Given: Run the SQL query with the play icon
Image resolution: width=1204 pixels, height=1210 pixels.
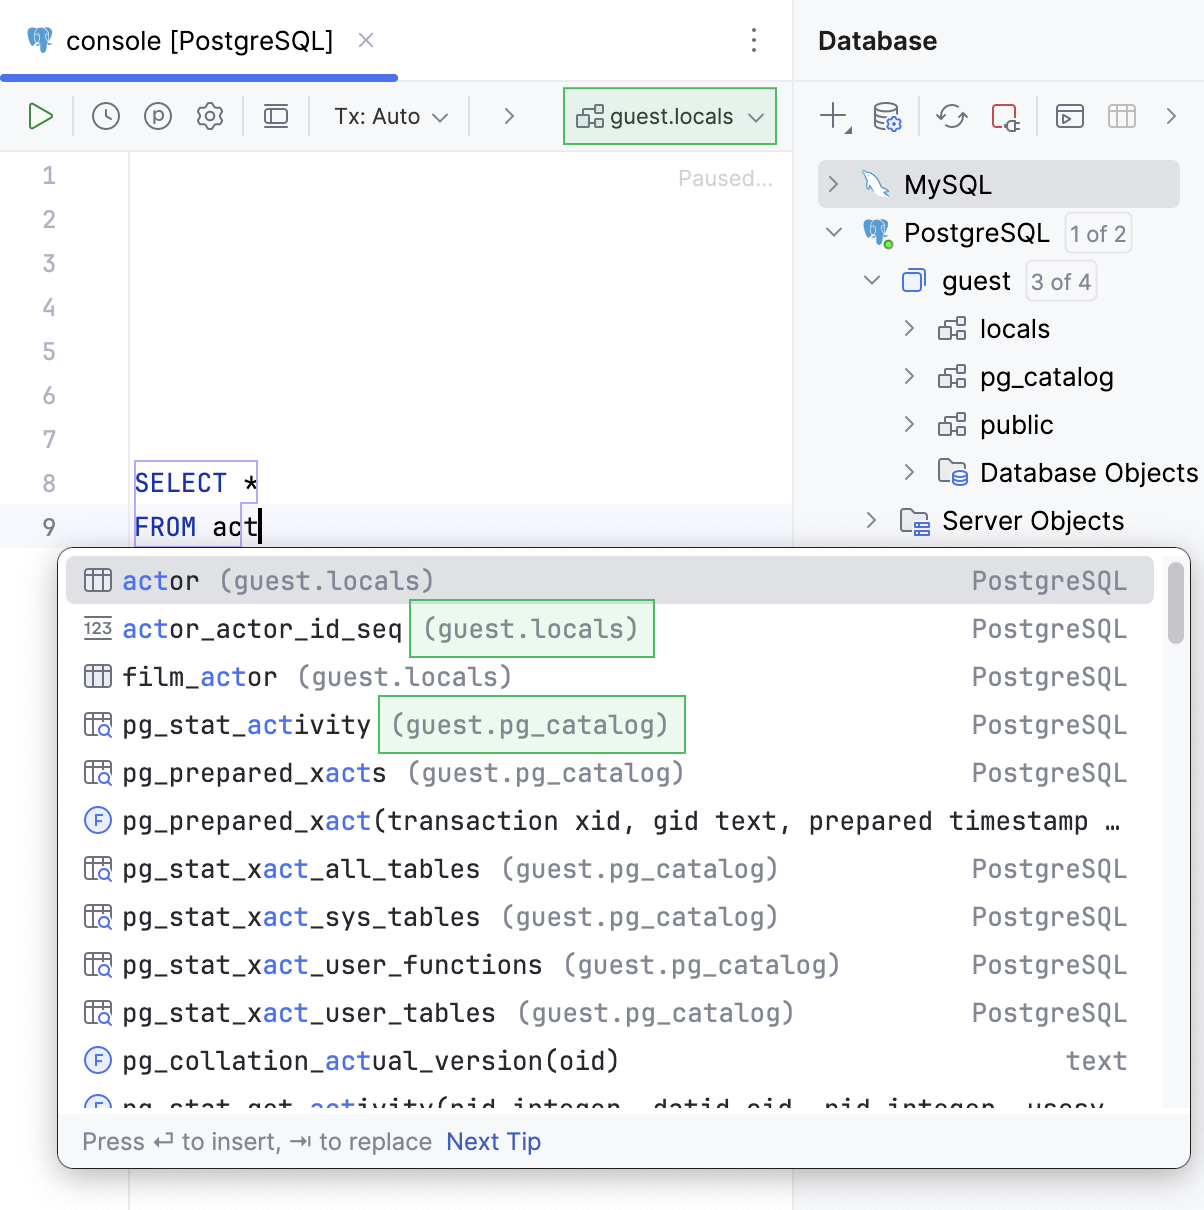Looking at the screenshot, I should pyautogui.click(x=41, y=116).
